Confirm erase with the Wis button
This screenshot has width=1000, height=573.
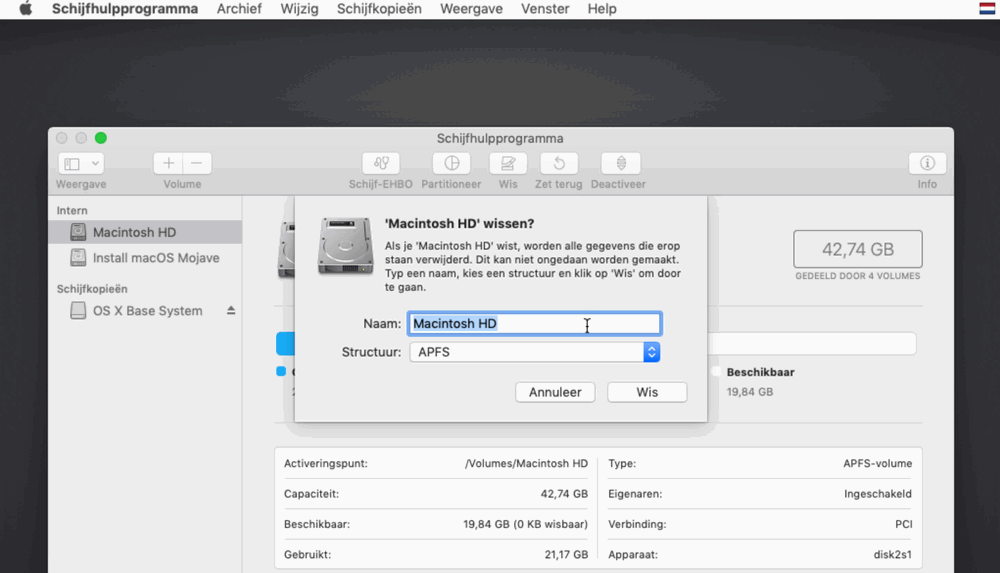pyautogui.click(x=647, y=392)
